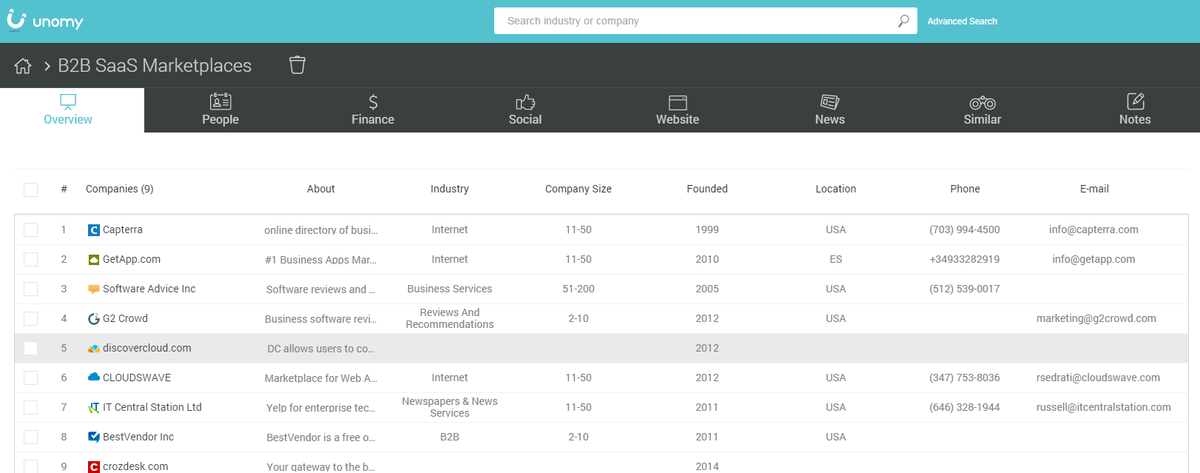Image resolution: width=1200 pixels, height=473 pixels.
Task: Open the Capterra company name
Action: pos(125,230)
